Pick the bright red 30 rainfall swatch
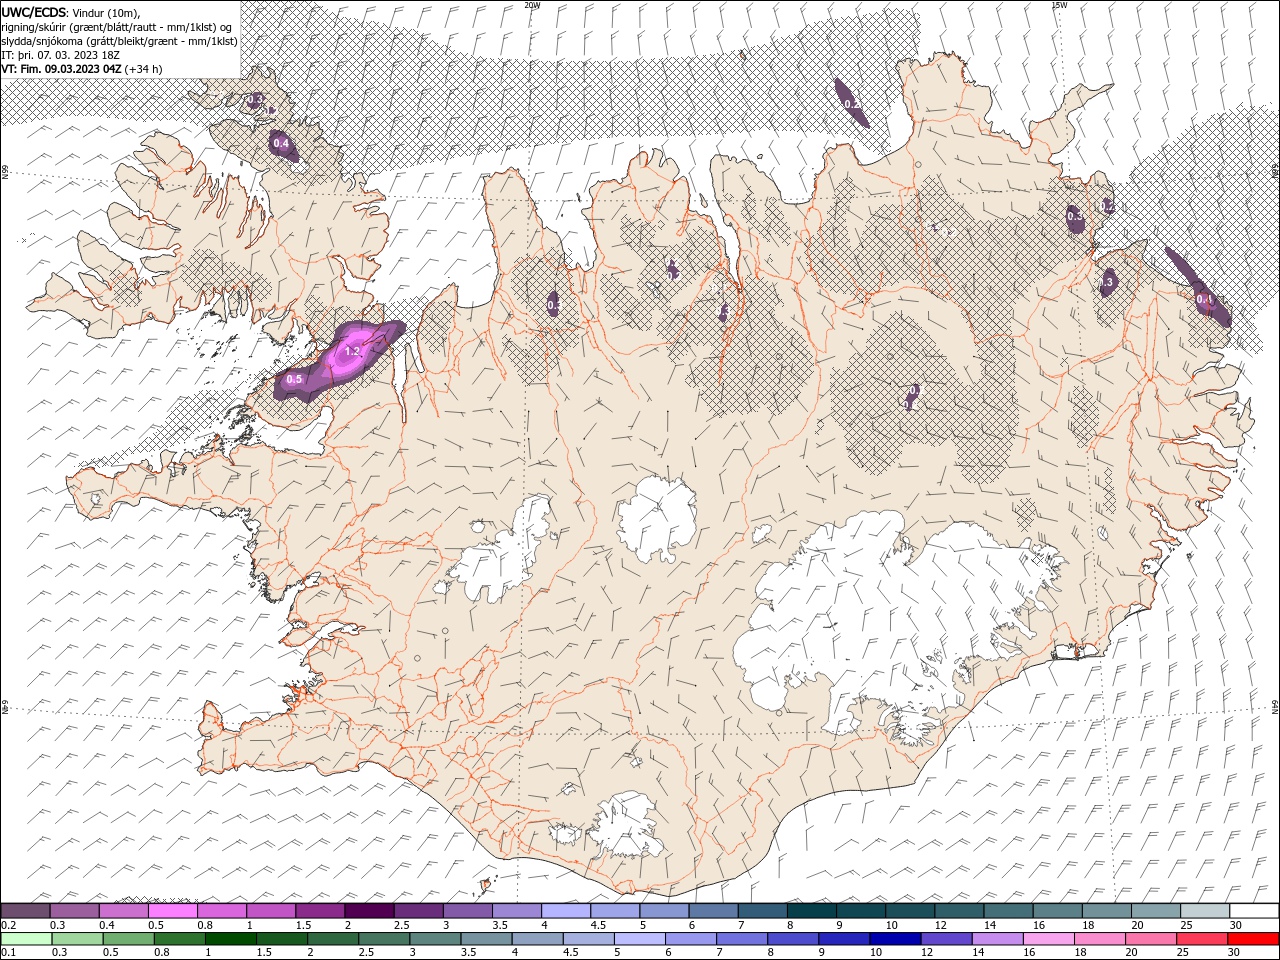Screen dimensions: 1280x960 coord(1252,938)
